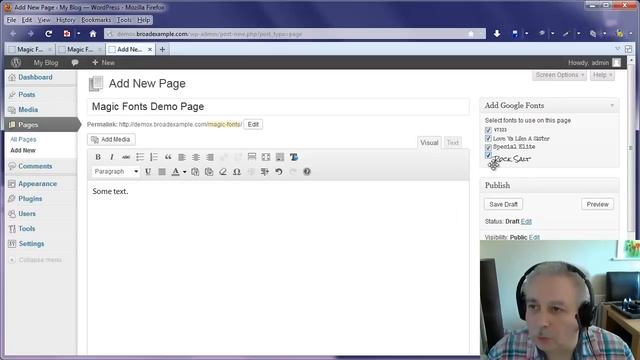Open the + New admin bar menu
The image size is (640, 360).
104,62
